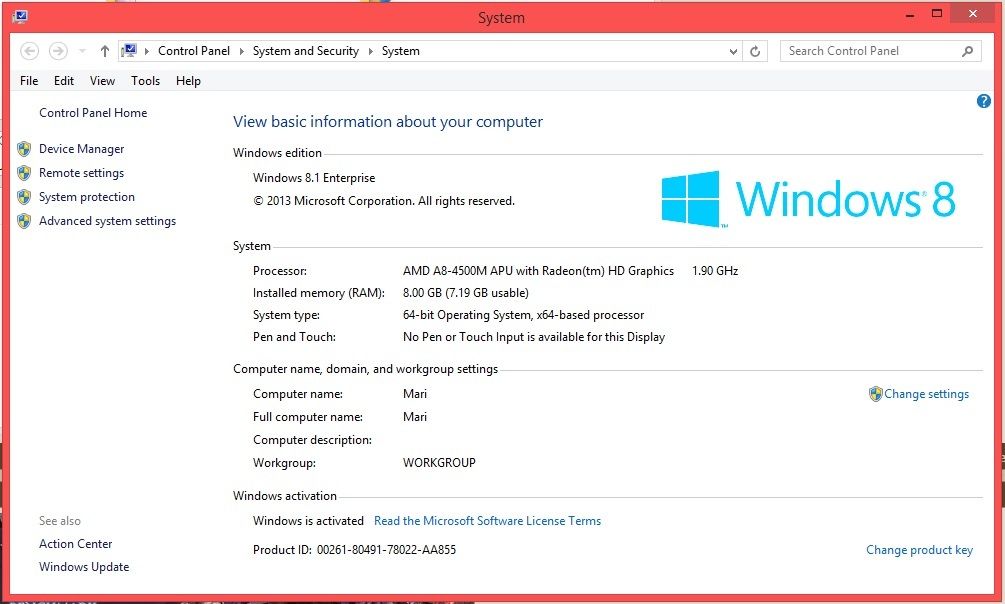
Task: Click the Back navigation arrow
Action: click(29, 51)
